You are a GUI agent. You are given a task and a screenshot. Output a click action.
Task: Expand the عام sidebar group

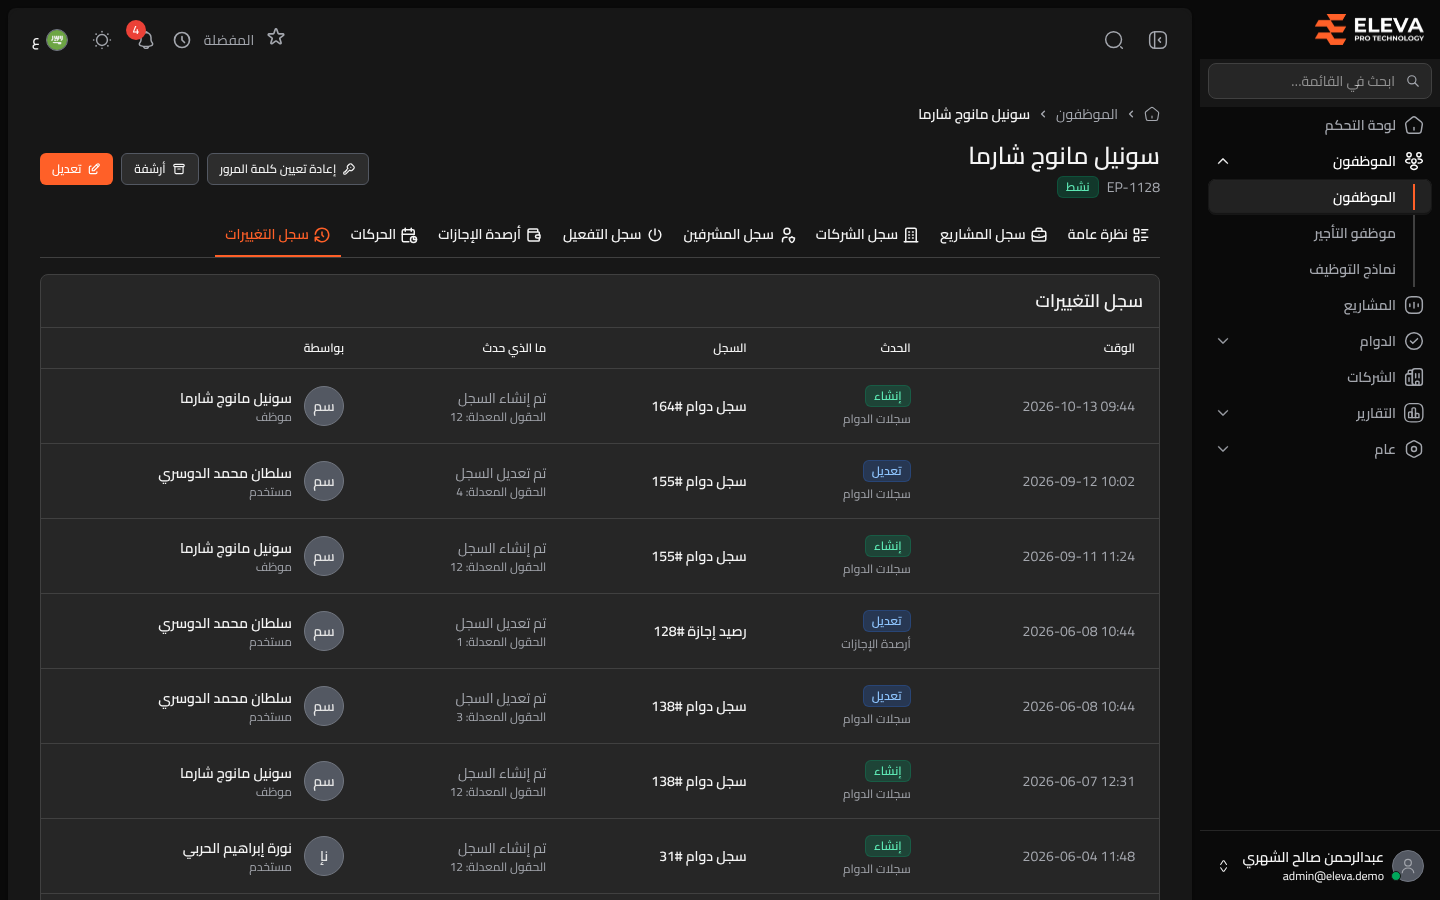pyautogui.click(x=1320, y=449)
